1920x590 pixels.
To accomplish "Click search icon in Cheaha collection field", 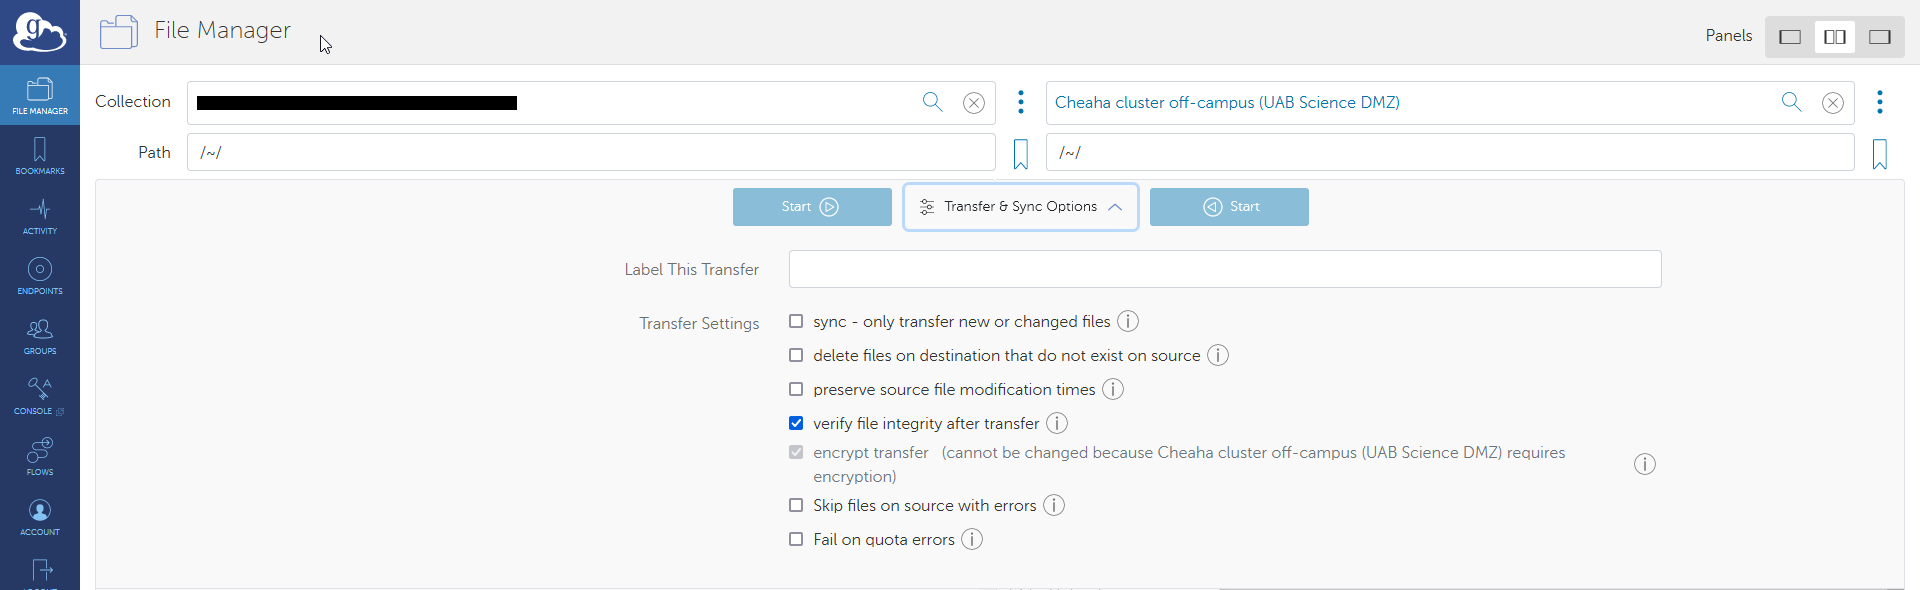I will click(x=1791, y=102).
